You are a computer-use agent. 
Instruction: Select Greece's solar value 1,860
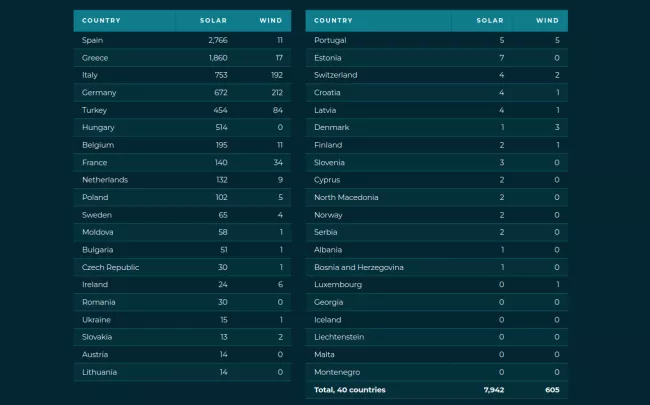coord(218,58)
